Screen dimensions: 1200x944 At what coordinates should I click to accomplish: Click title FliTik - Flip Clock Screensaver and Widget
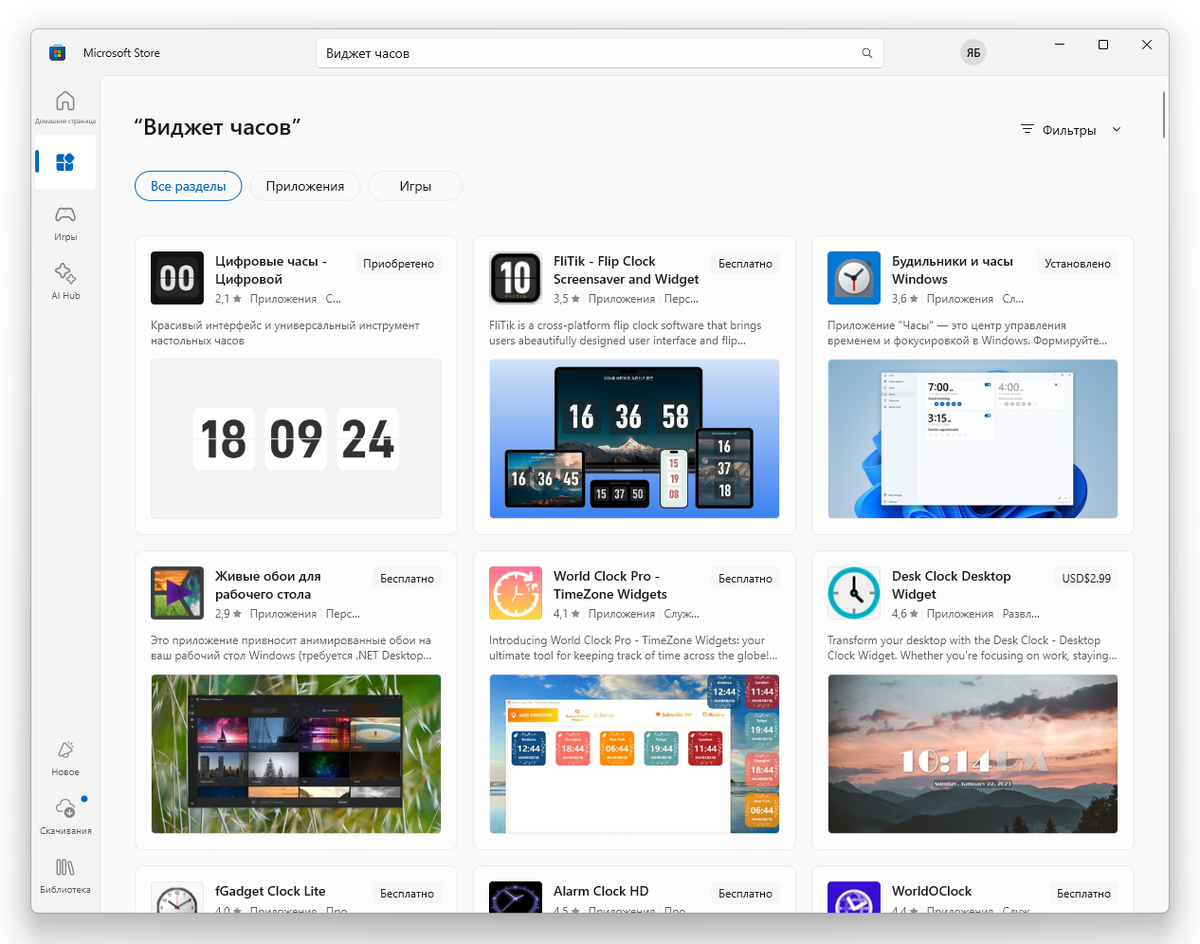point(626,270)
